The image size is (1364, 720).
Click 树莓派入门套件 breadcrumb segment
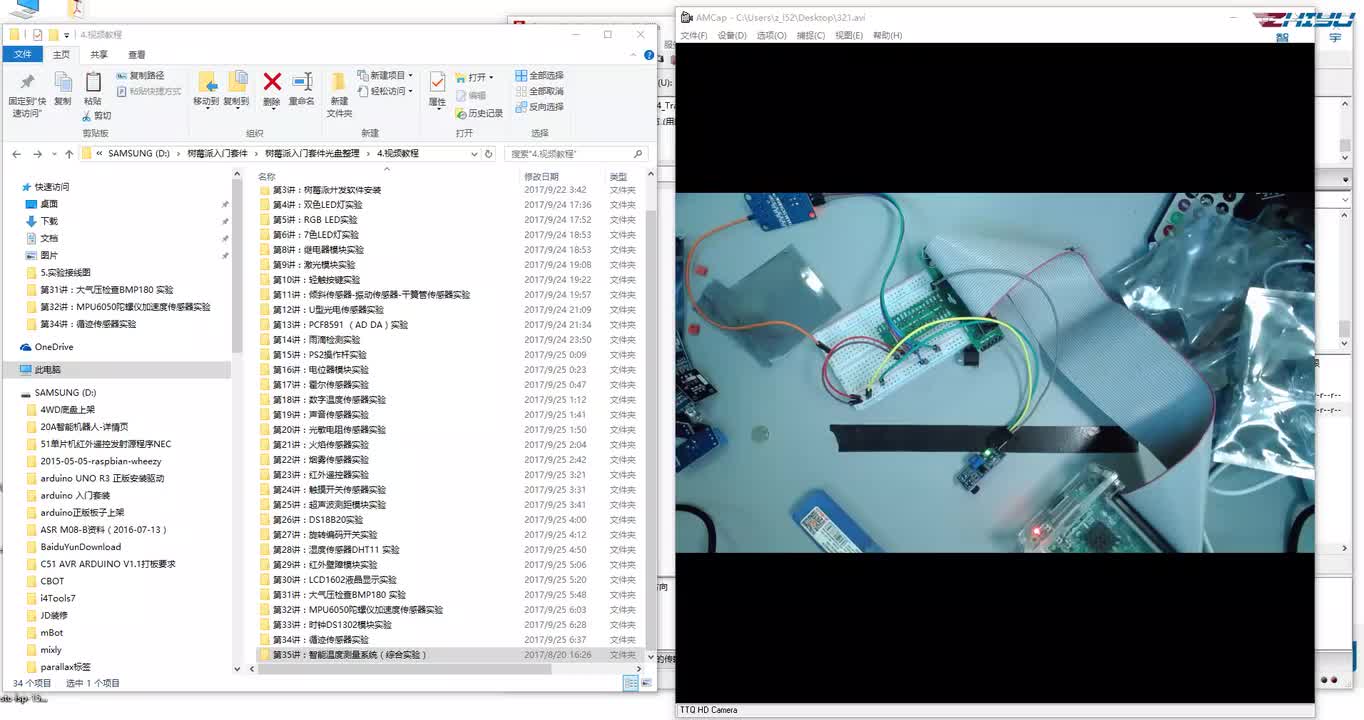[x=217, y=154]
